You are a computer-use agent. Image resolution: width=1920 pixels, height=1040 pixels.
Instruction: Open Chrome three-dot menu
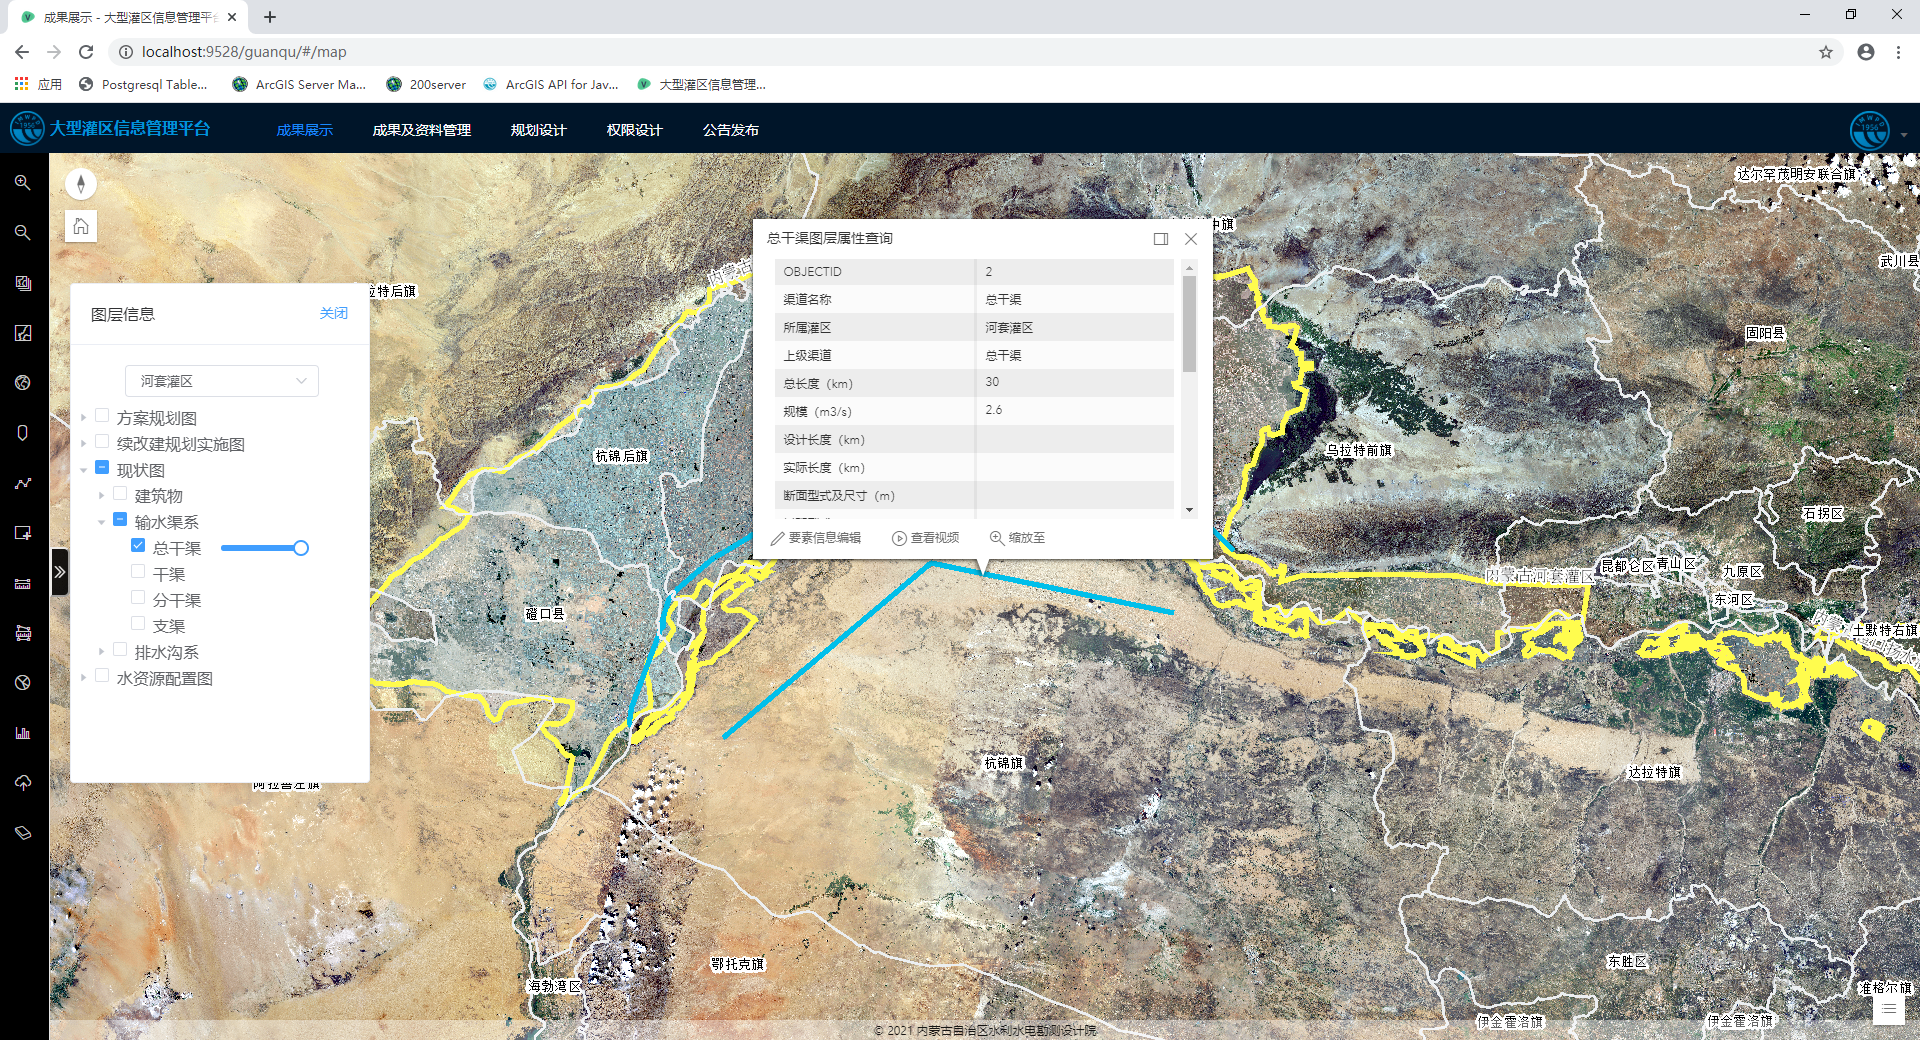click(x=1898, y=52)
